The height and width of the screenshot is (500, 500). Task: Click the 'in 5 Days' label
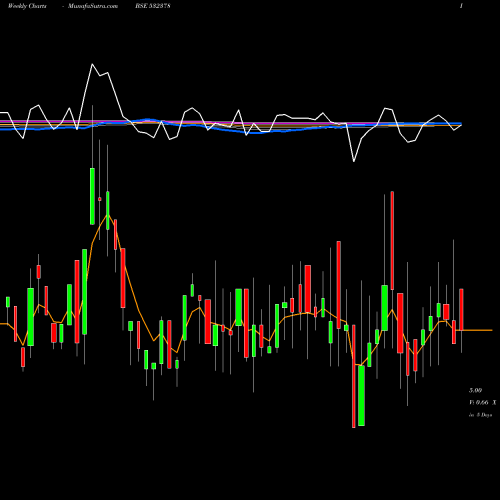click(x=480, y=415)
